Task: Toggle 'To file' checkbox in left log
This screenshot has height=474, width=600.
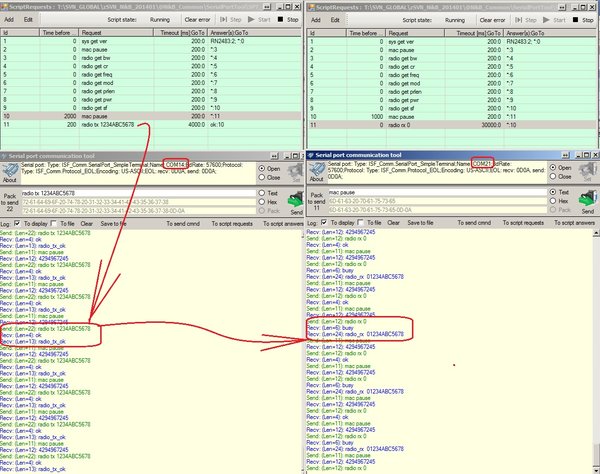Action: (x=54, y=223)
